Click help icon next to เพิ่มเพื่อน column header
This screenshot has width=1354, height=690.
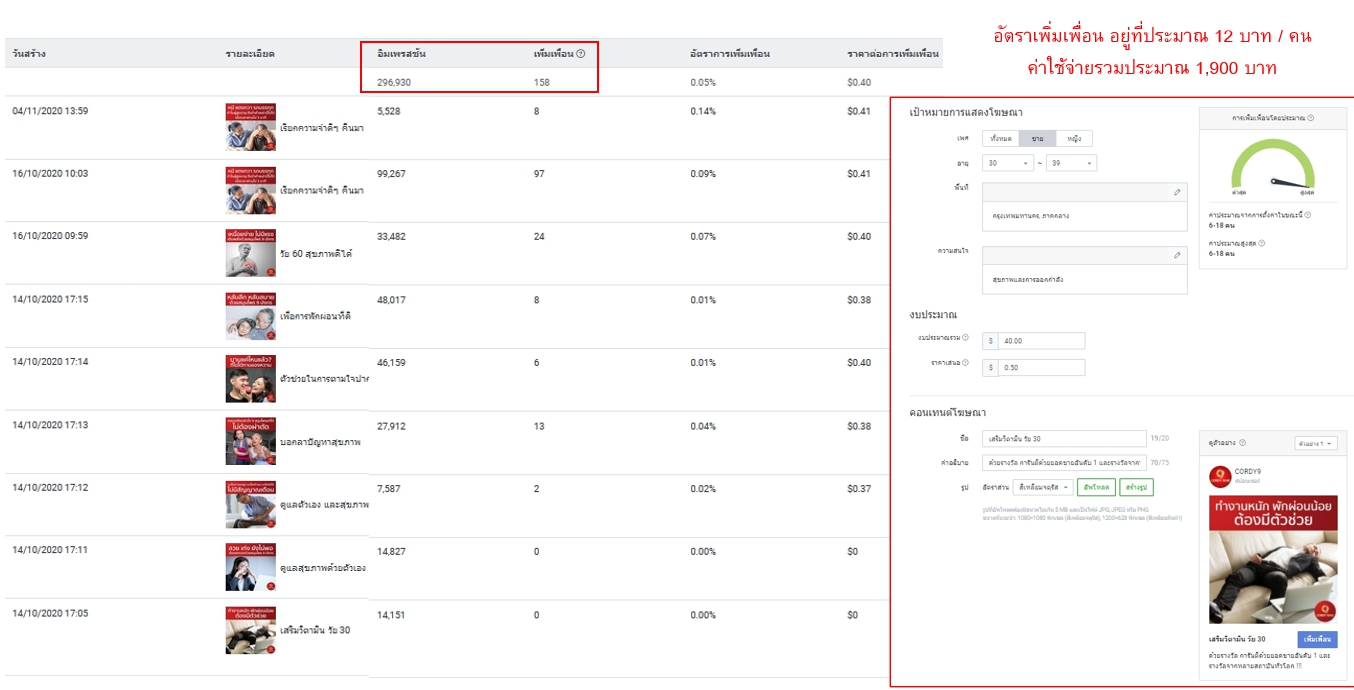coord(581,54)
